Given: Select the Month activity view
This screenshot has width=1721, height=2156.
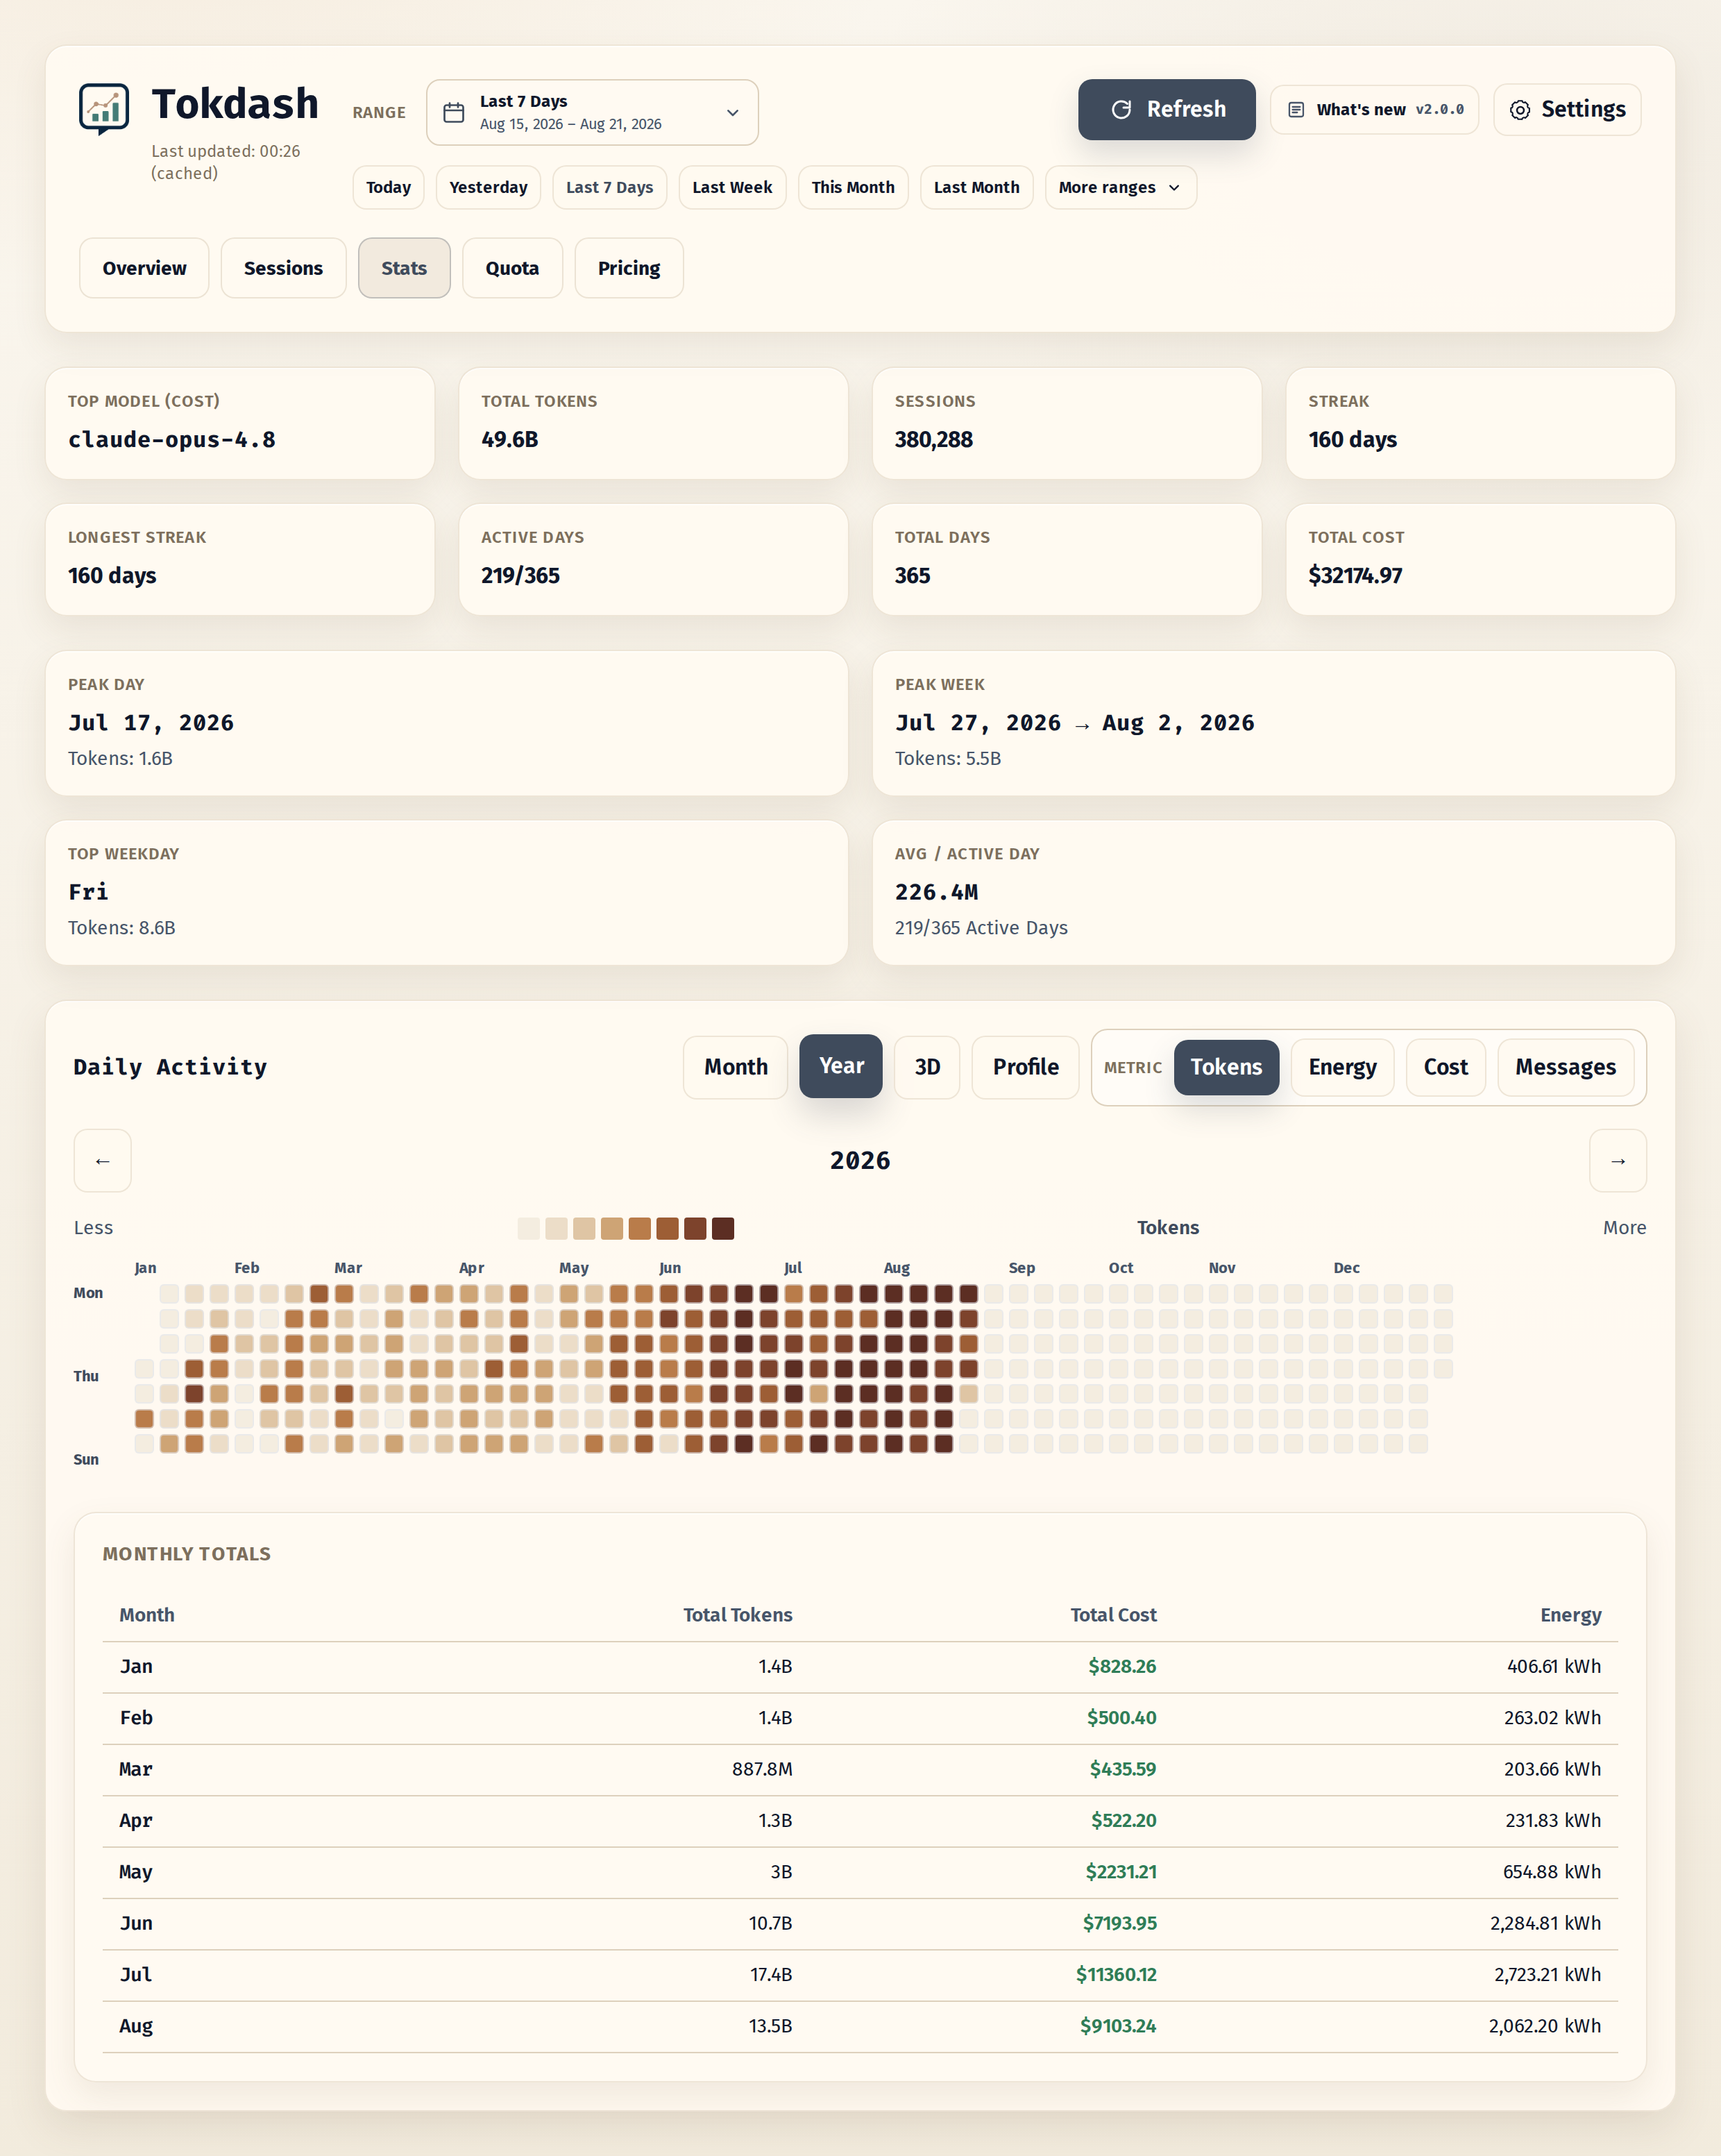Looking at the screenshot, I should click(x=736, y=1067).
